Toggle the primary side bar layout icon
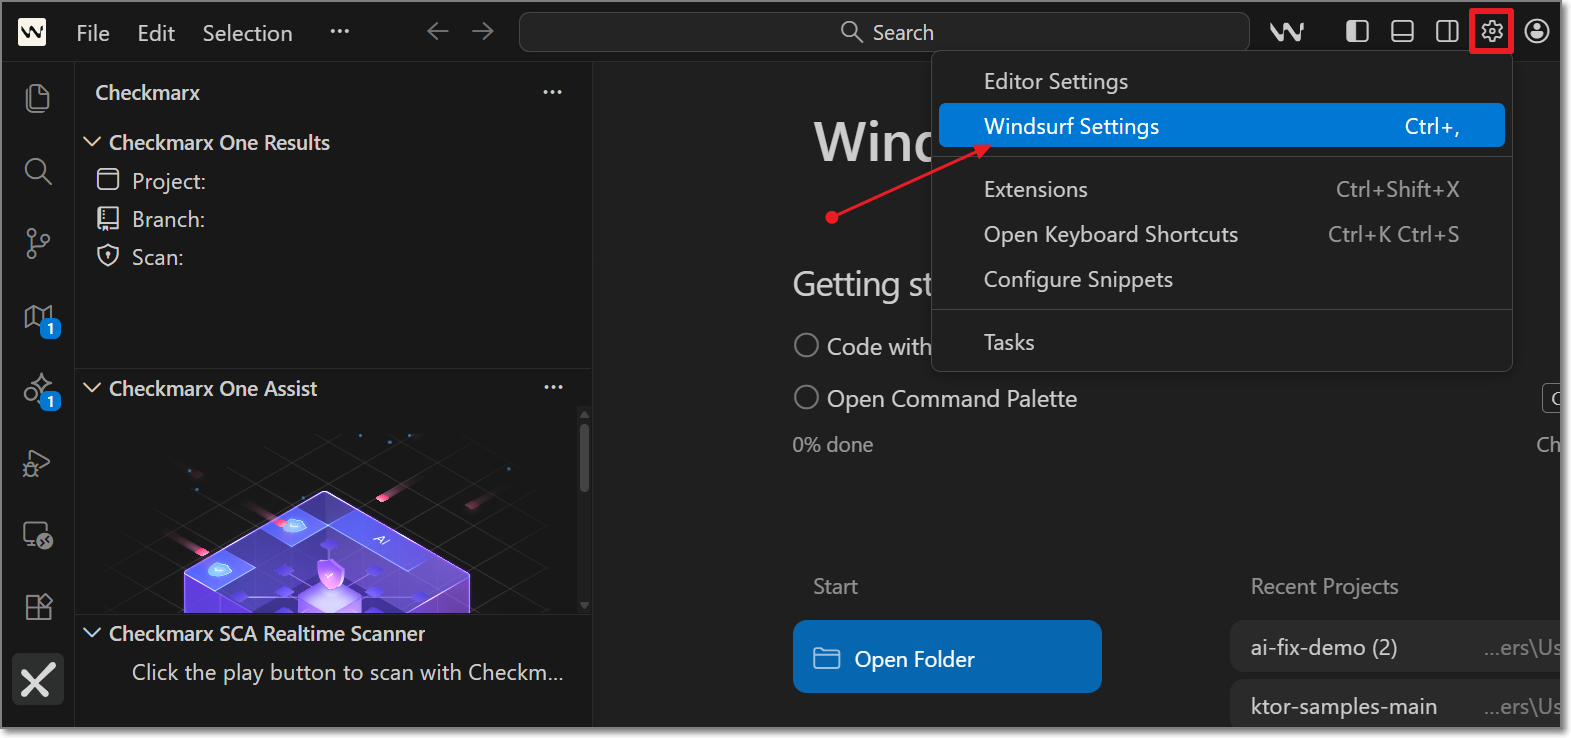 [x=1357, y=32]
